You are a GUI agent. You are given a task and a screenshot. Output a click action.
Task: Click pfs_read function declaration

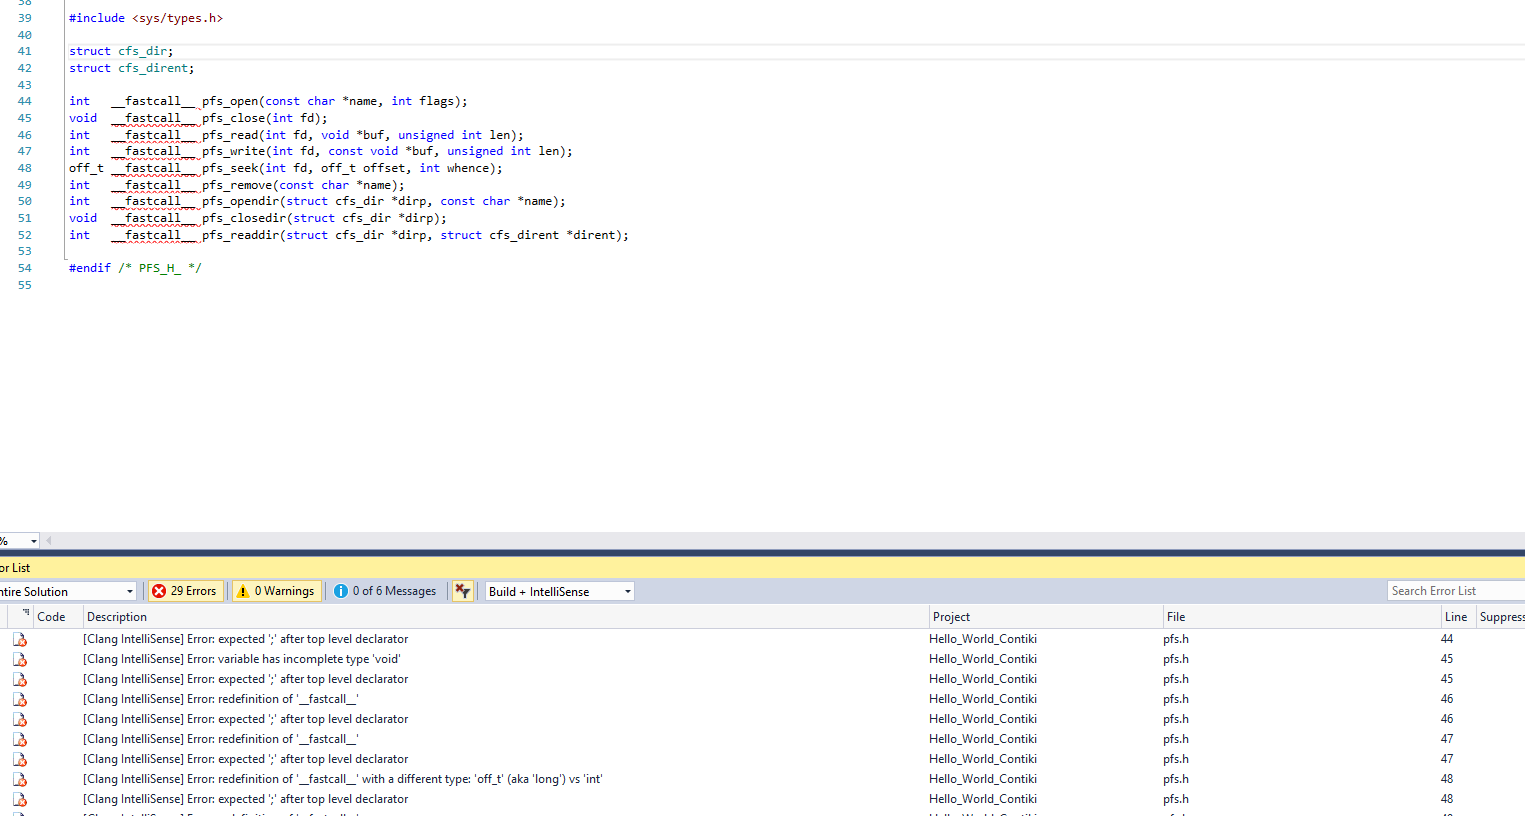296,135
